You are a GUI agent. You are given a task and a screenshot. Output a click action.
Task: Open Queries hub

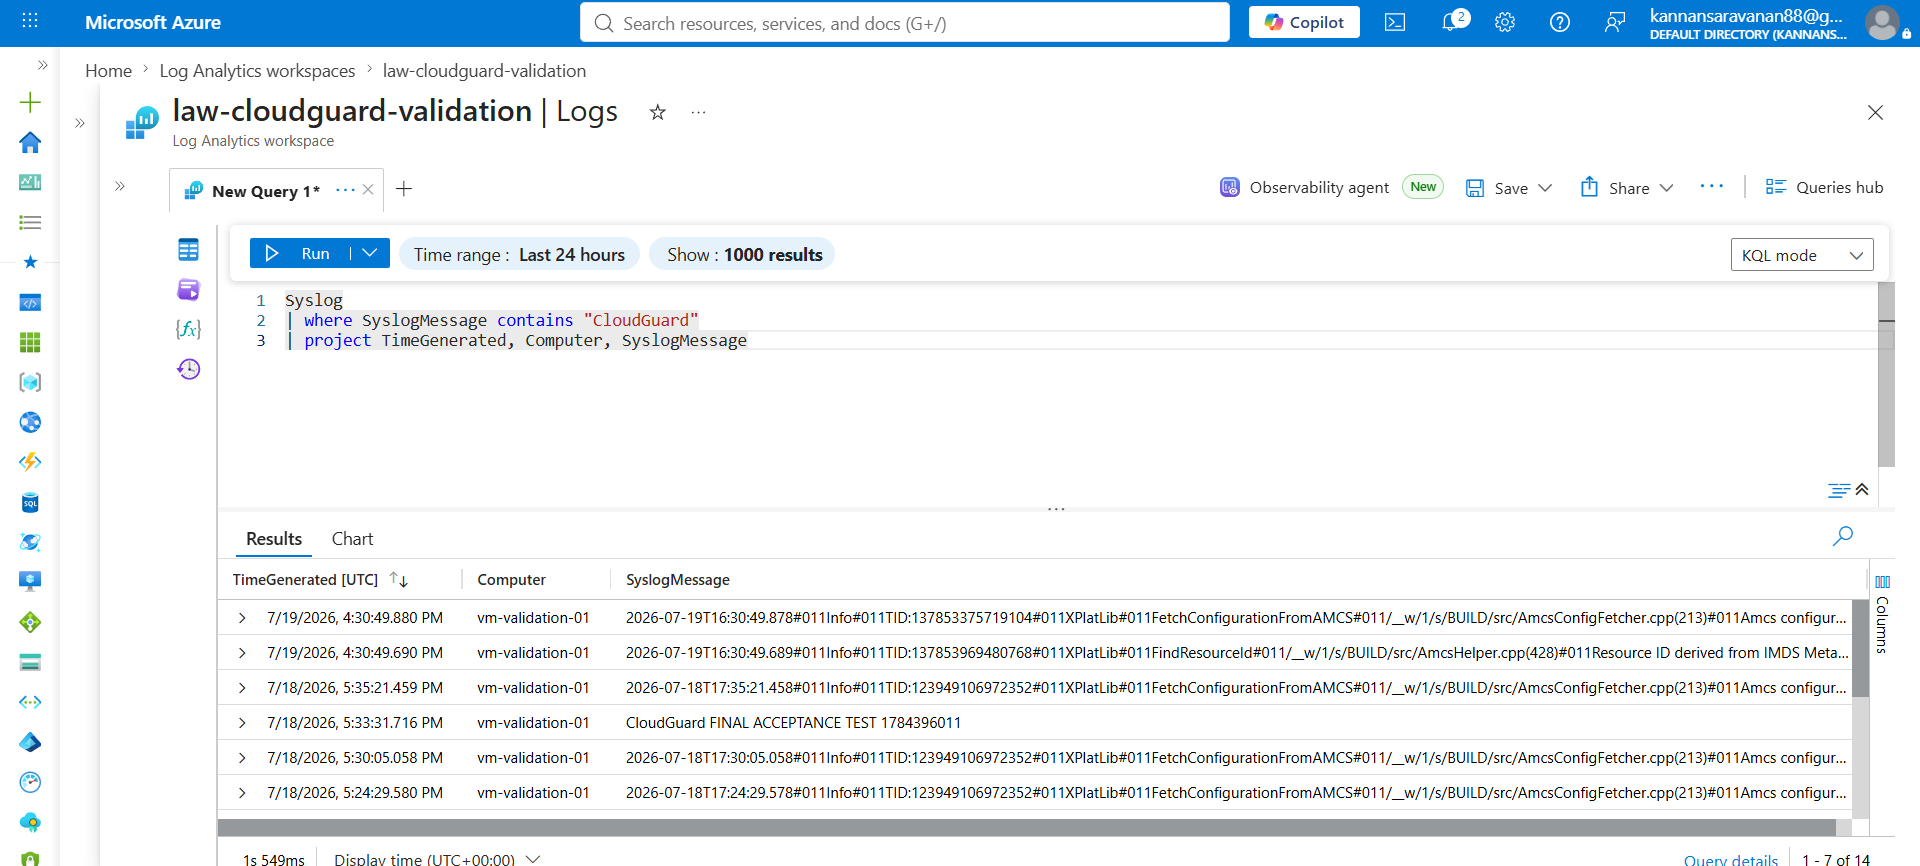pyautogui.click(x=1824, y=188)
